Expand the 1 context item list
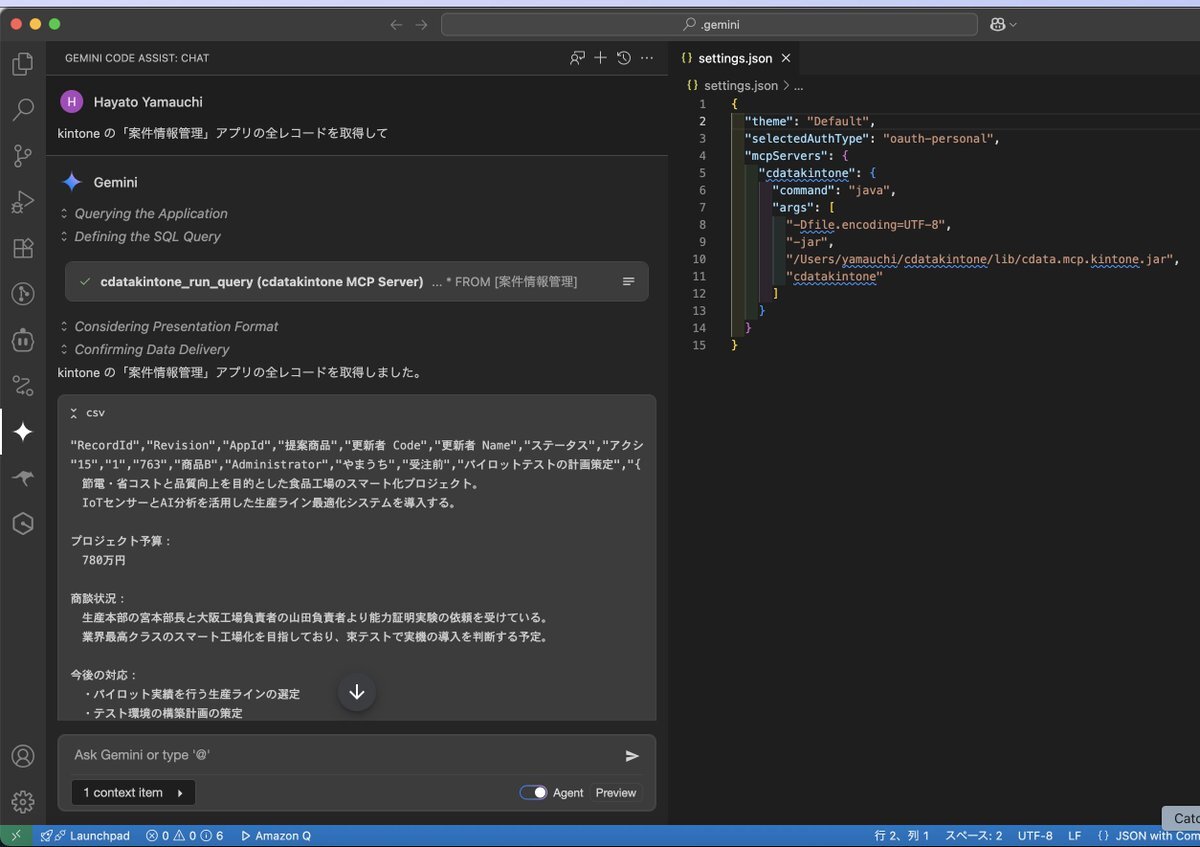The width and height of the screenshot is (1200, 847). [133, 792]
